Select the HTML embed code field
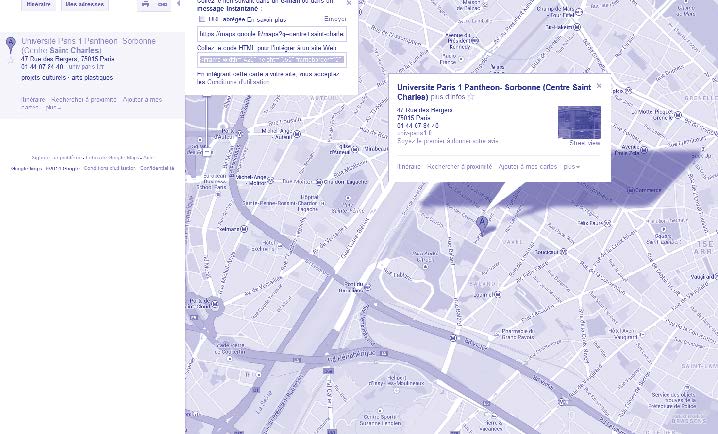The width and height of the screenshot is (718, 434). coord(272,60)
